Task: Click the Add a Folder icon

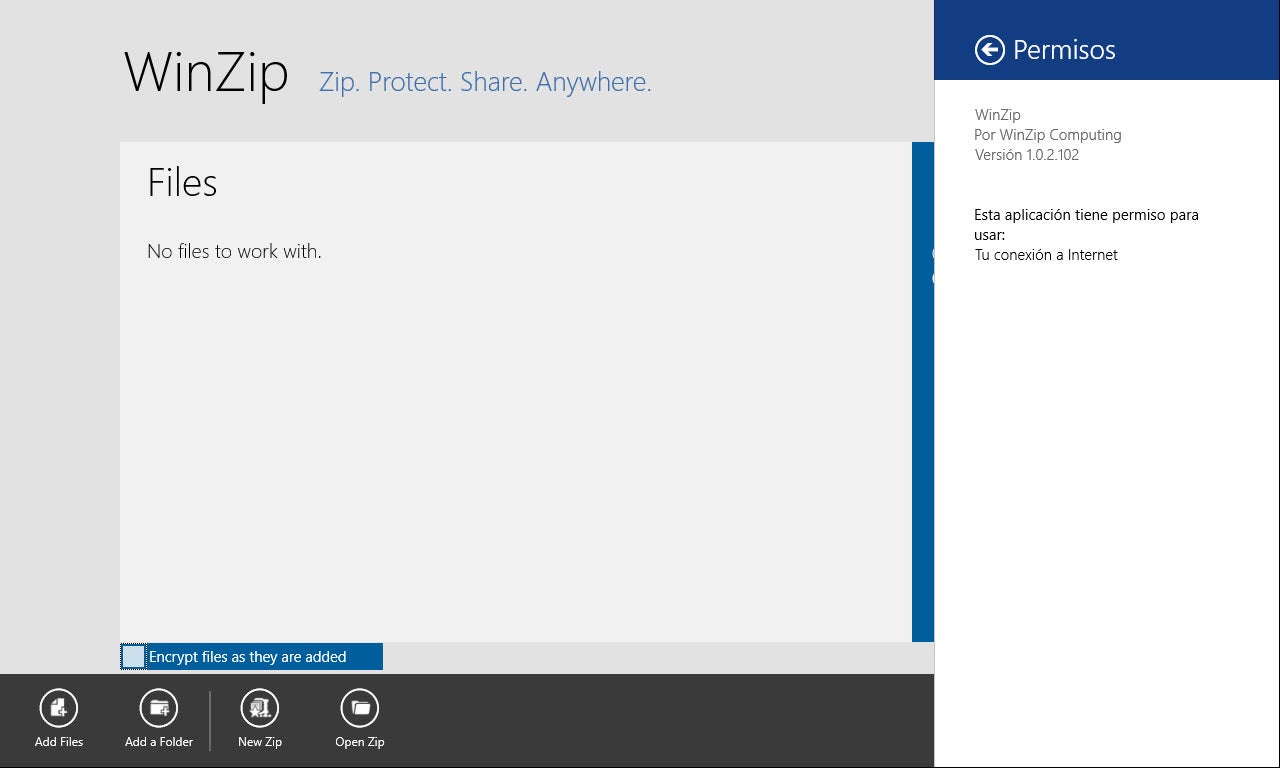Action: (x=159, y=708)
